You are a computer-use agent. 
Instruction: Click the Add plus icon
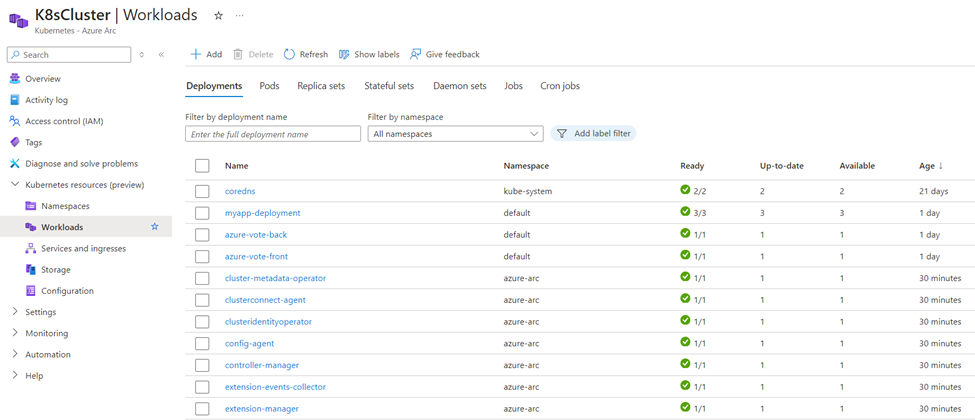196,54
